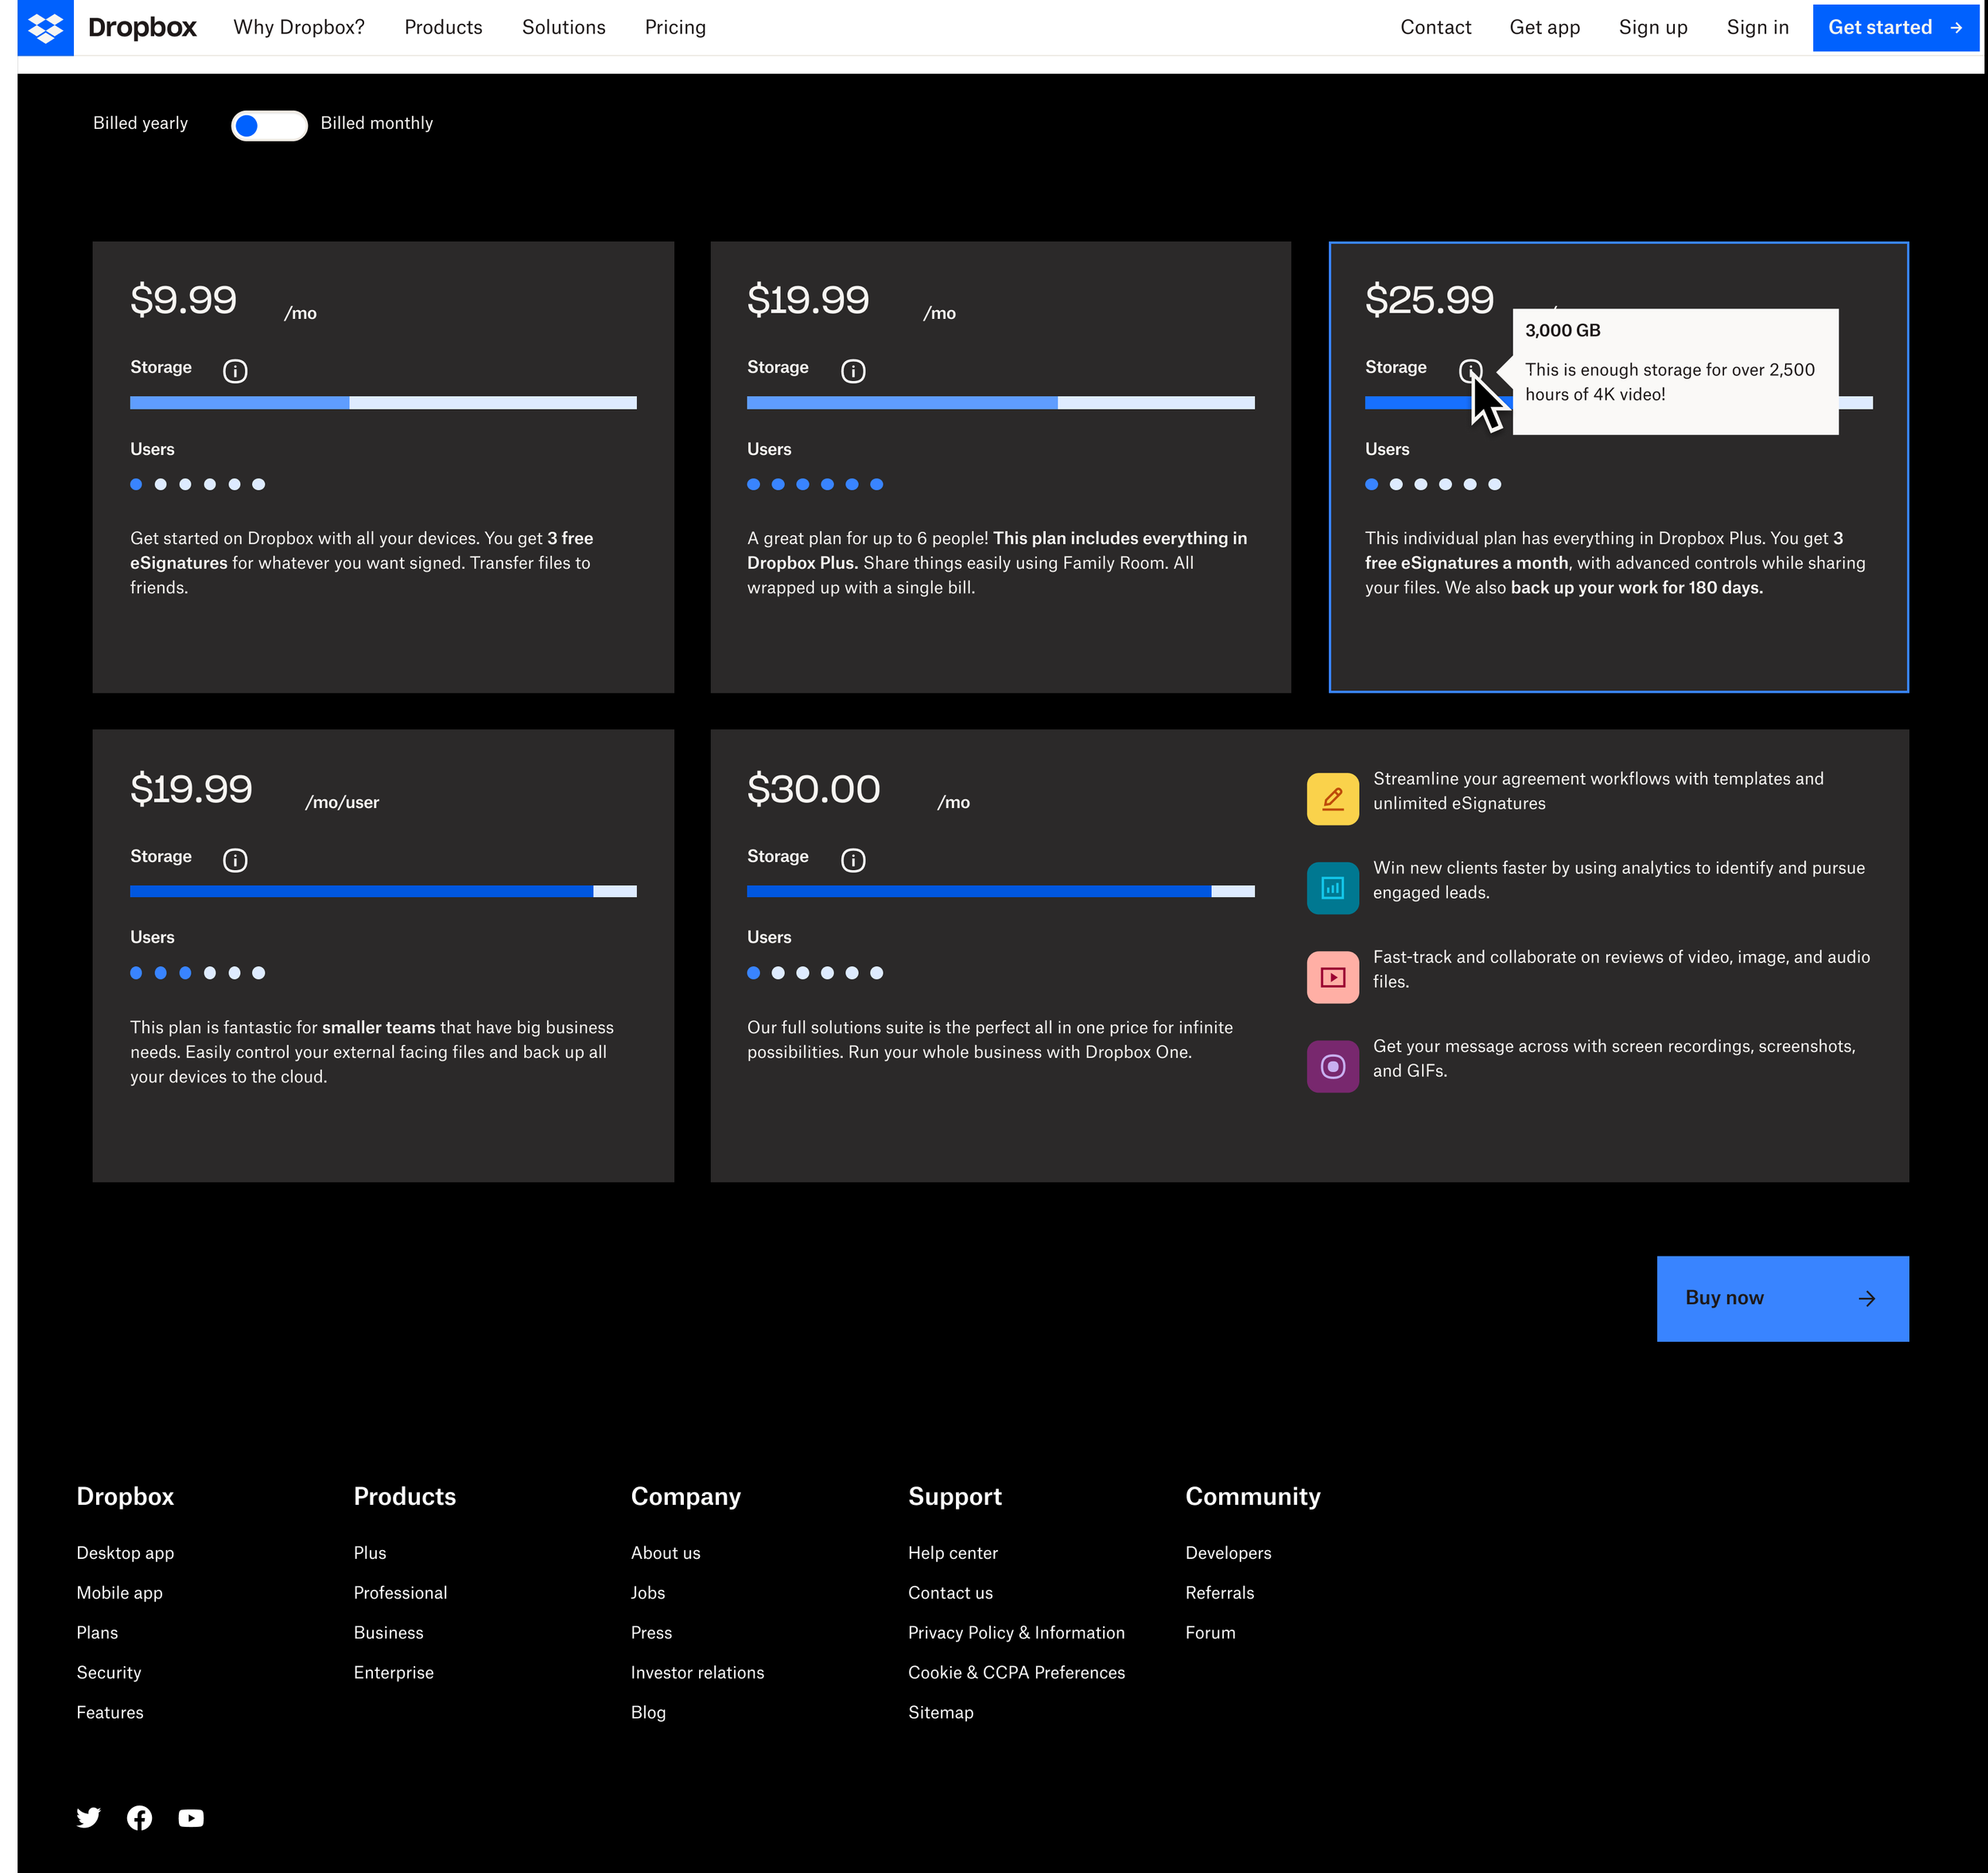The height and width of the screenshot is (1873, 1988).
Task: Open the Why Dropbox? menu
Action: pos(299,27)
